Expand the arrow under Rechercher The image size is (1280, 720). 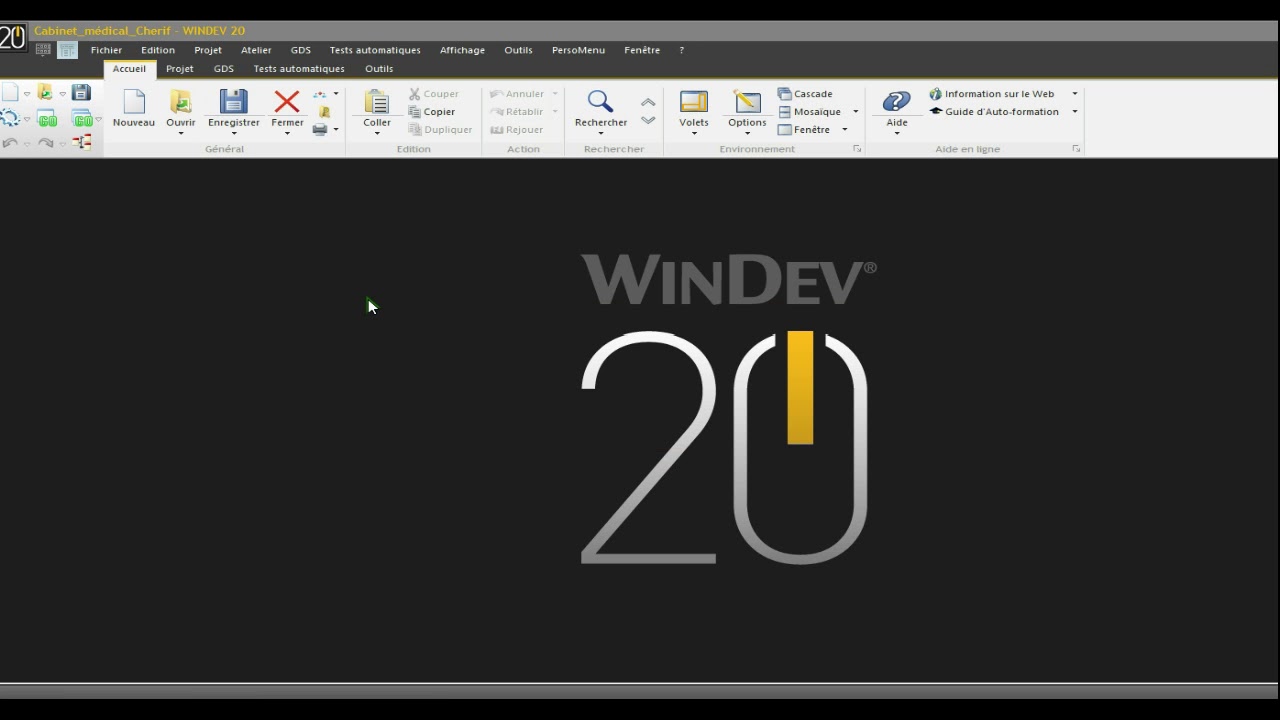point(601,133)
